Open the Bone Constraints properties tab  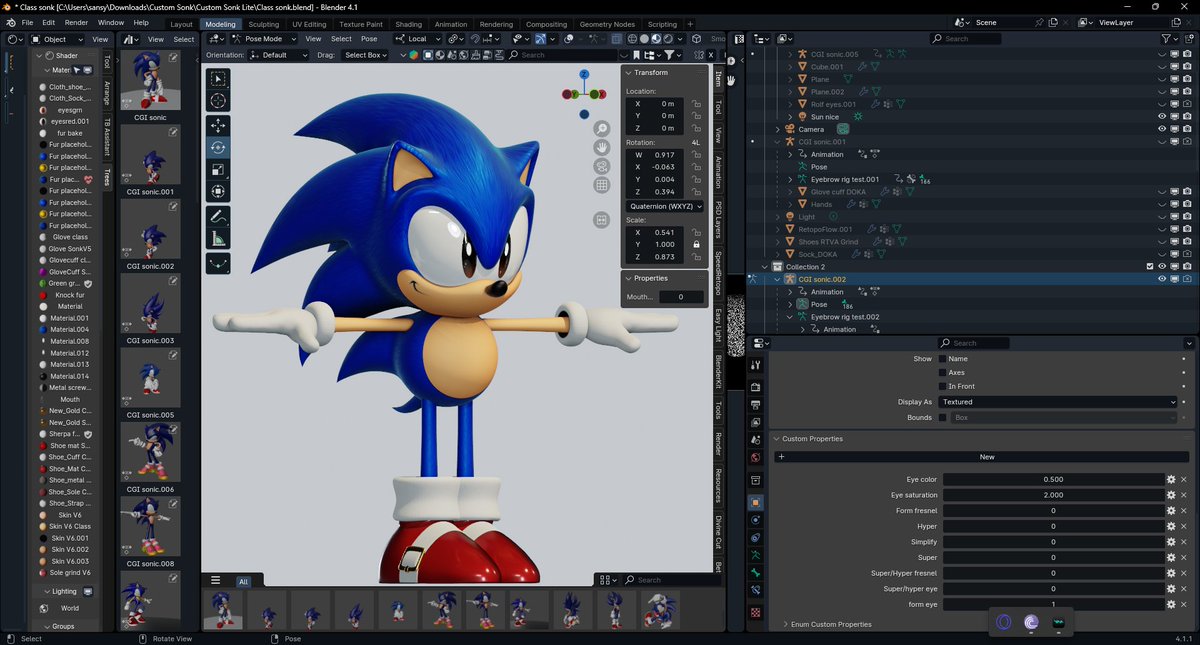756,591
